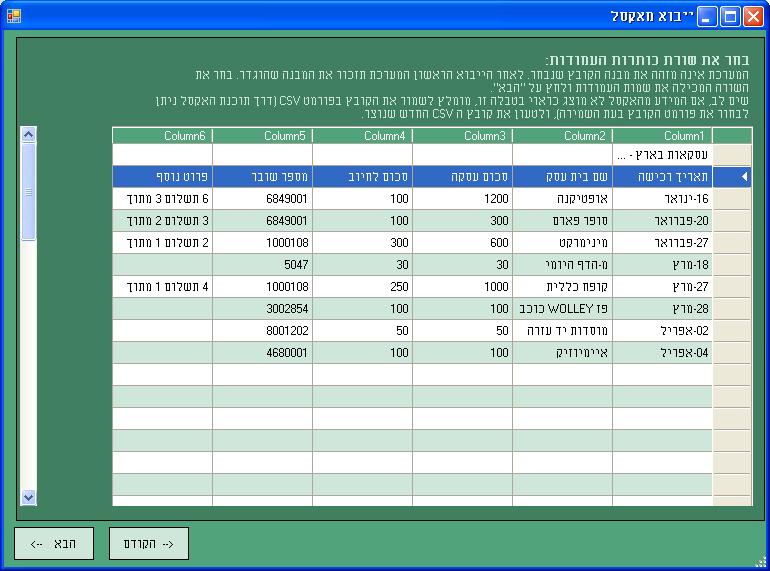The image size is (770, 571).
Task: Close the ייבוא מאקסל window
Action: tap(753, 17)
